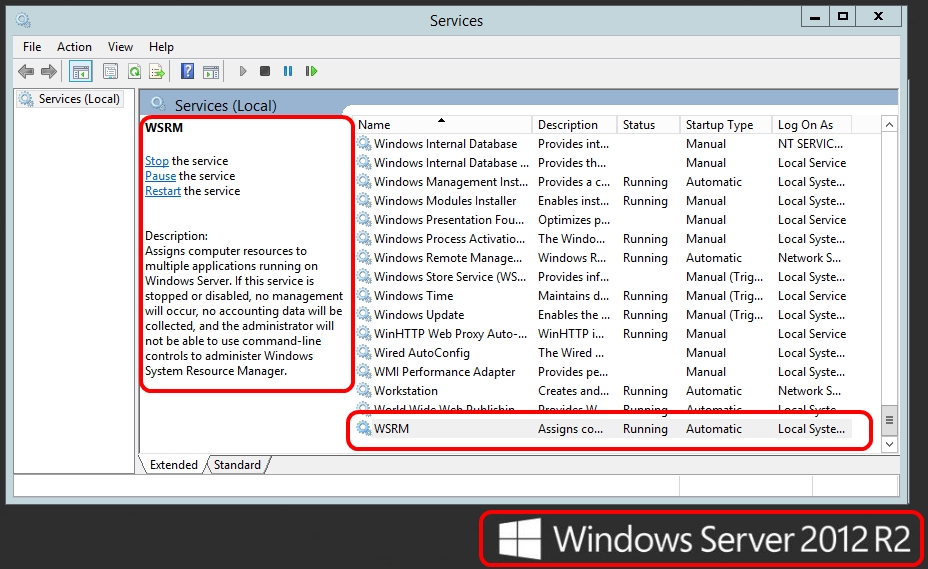Click the scrollbar down arrow in services list

pos(889,443)
